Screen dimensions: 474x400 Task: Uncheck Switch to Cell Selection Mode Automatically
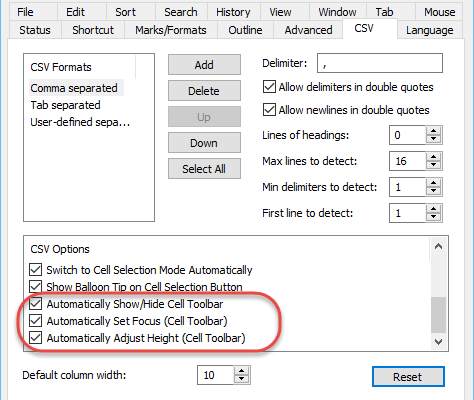[35, 270]
